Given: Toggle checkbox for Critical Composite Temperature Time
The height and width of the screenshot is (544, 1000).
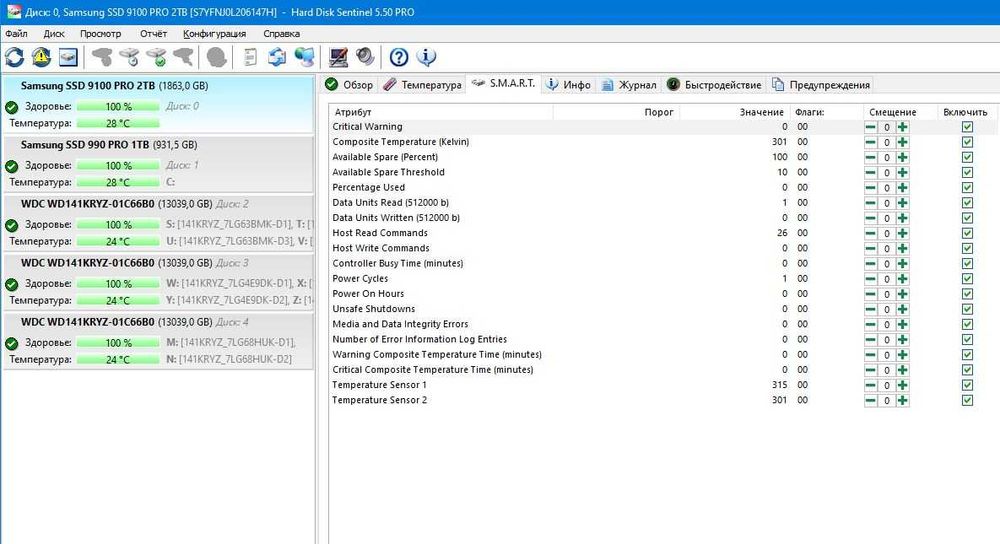Looking at the screenshot, I should (x=967, y=370).
